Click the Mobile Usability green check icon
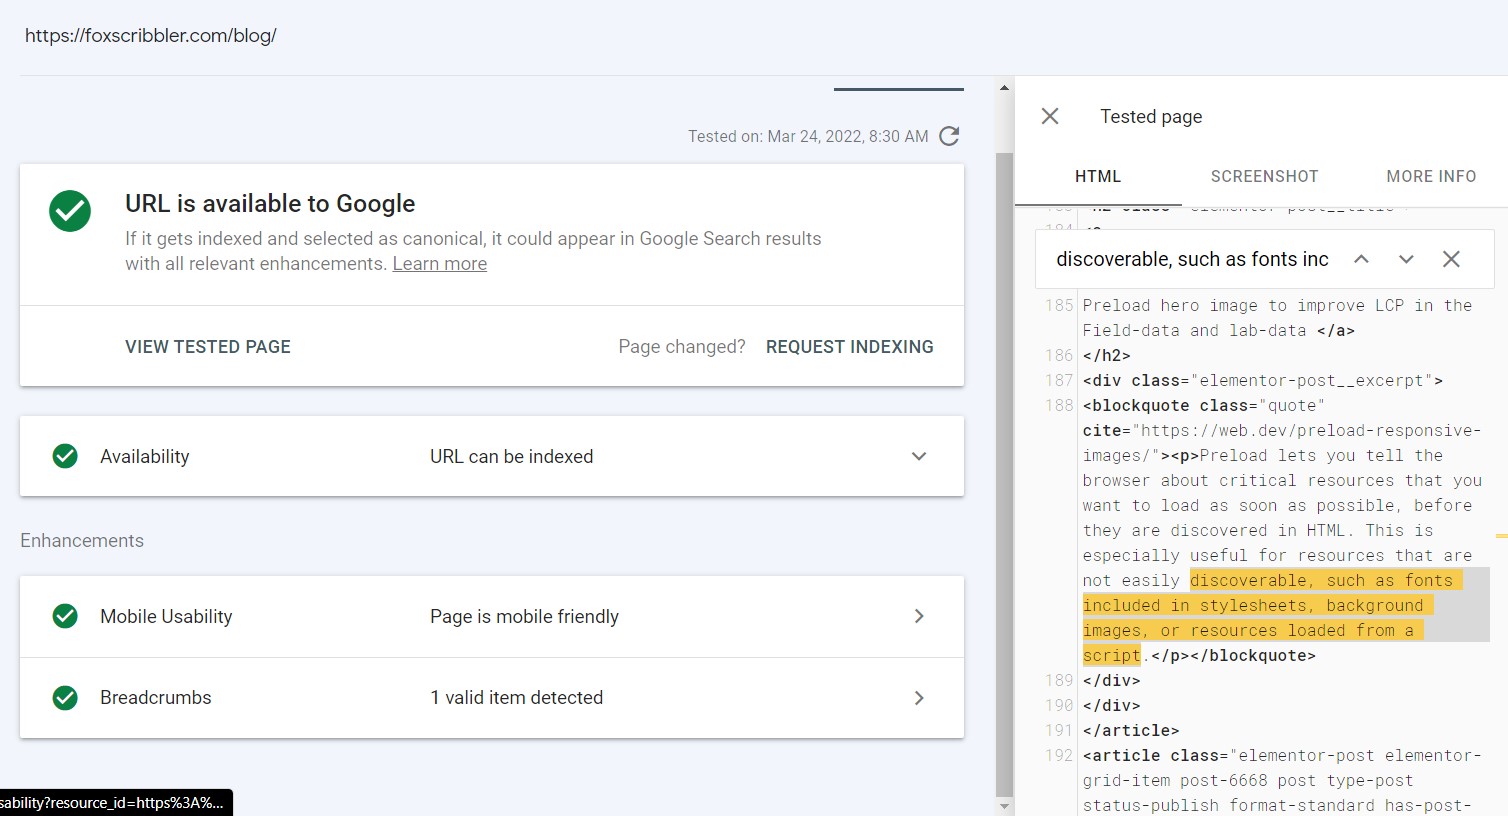 pos(65,616)
